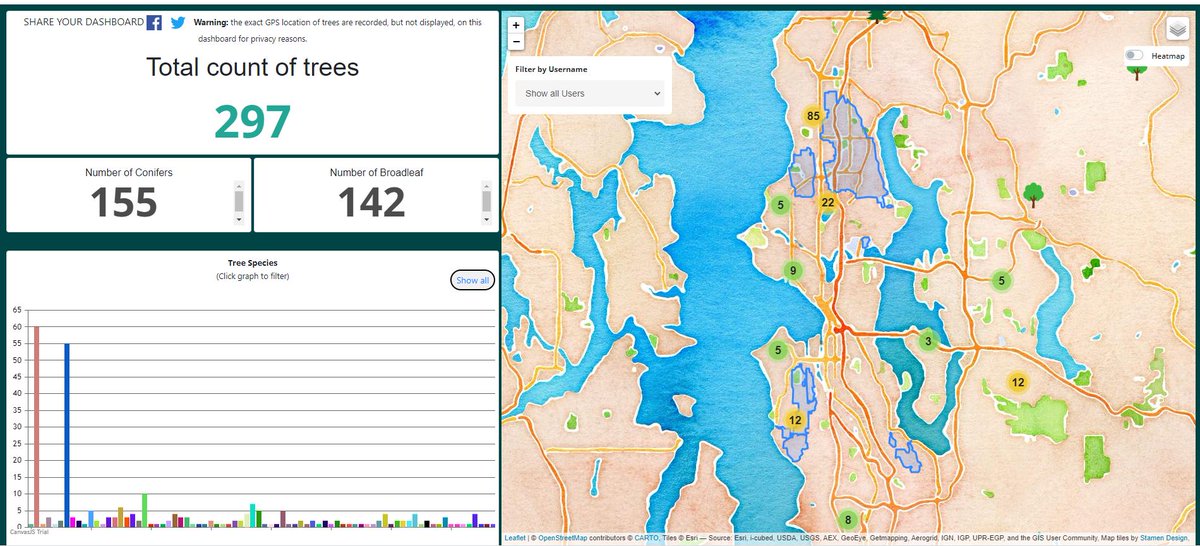
Task: Click dark conifer marker at map top edge
Action: 877,14
